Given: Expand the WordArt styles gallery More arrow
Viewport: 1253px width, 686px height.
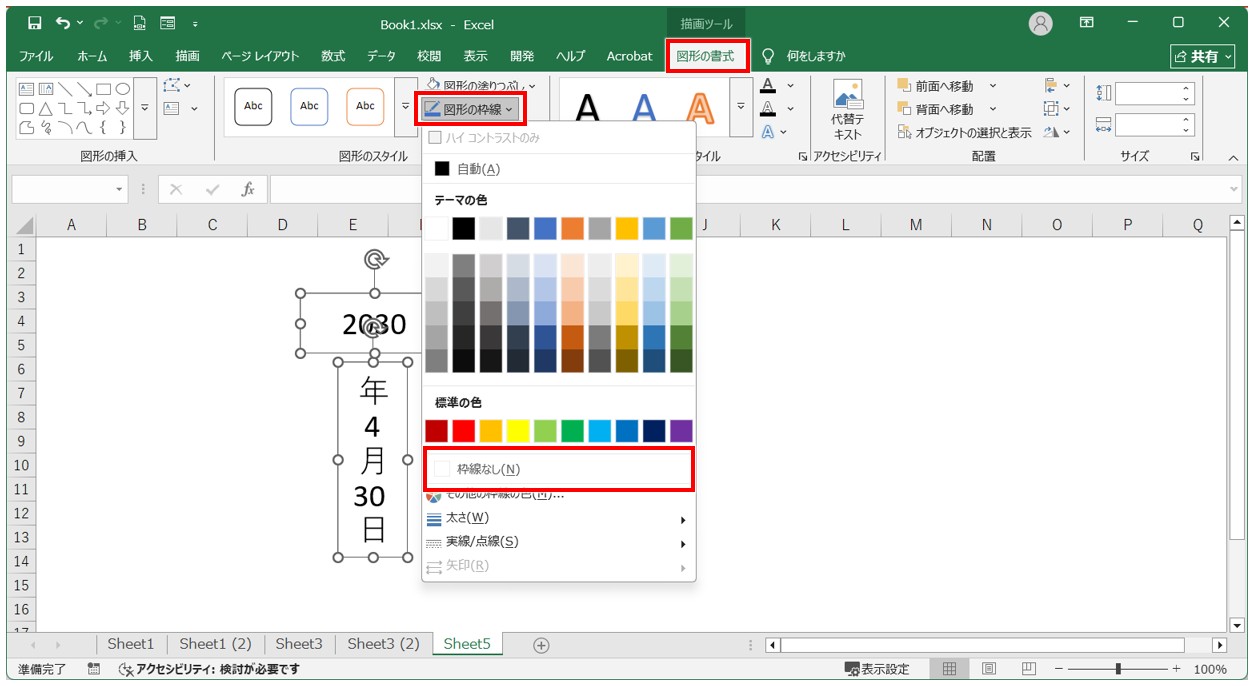Looking at the screenshot, I should tap(741, 106).
